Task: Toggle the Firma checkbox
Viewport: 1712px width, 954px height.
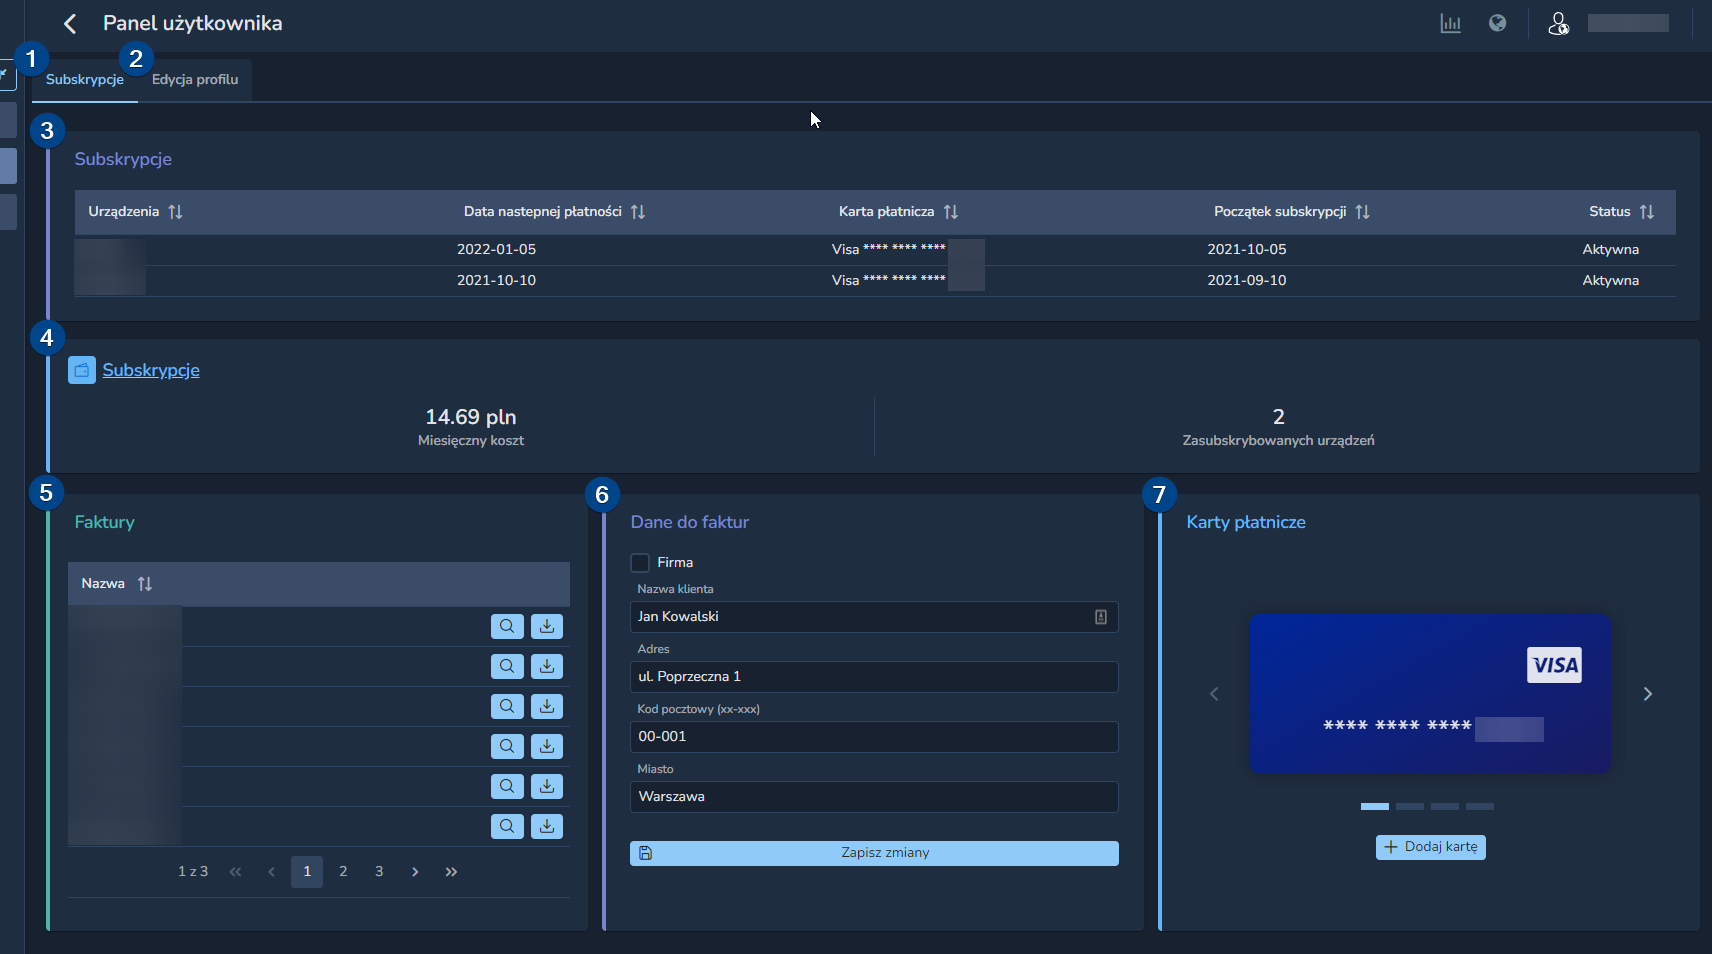Action: 640,563
